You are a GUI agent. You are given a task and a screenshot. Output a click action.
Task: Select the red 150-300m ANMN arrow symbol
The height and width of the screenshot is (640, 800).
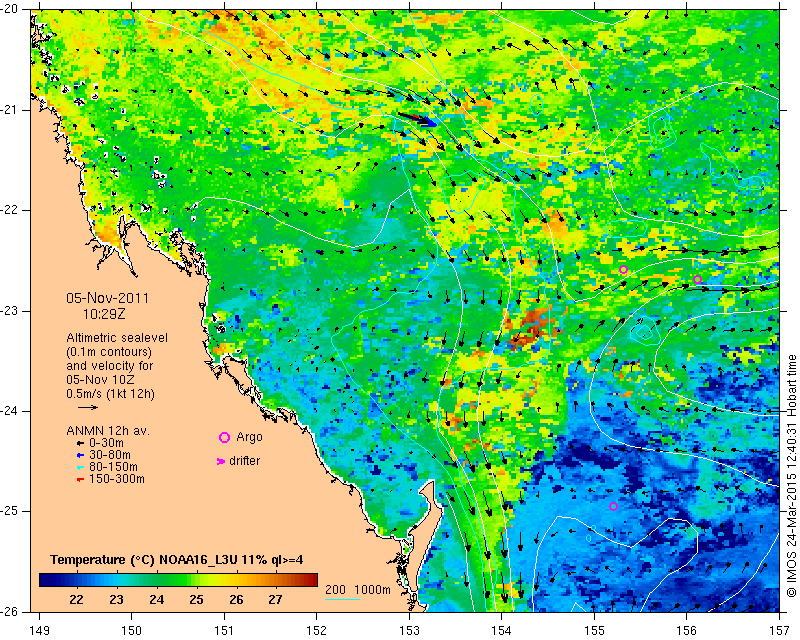[80, 480]
